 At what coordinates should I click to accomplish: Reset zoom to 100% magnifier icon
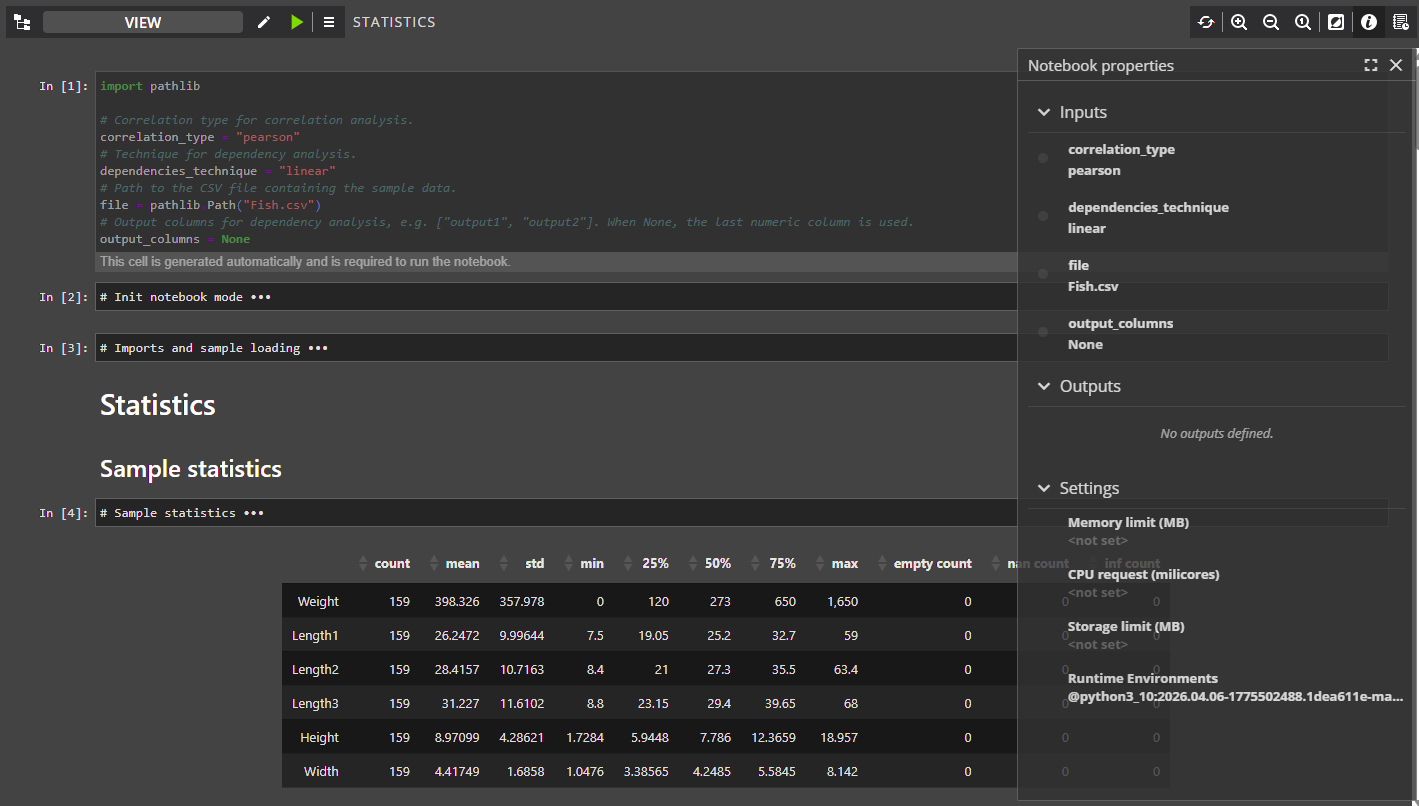point(1303,22)
